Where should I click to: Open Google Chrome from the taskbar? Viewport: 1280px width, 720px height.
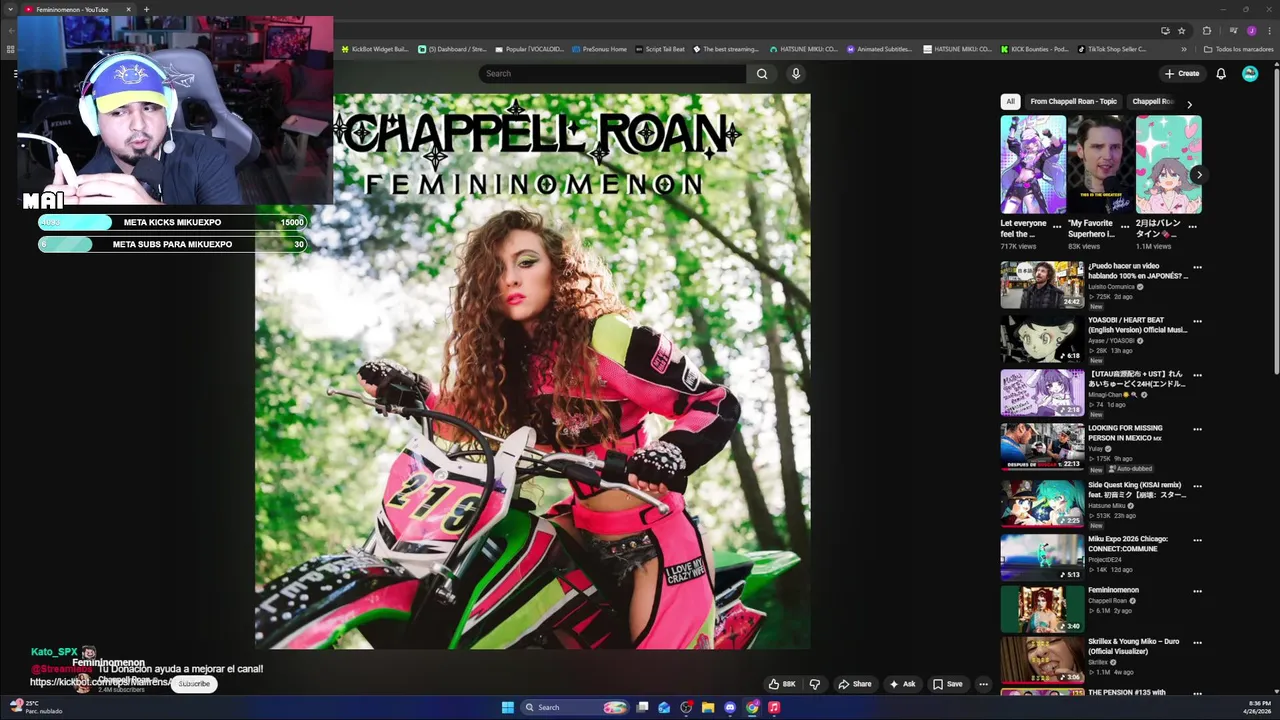click(752, 707)
